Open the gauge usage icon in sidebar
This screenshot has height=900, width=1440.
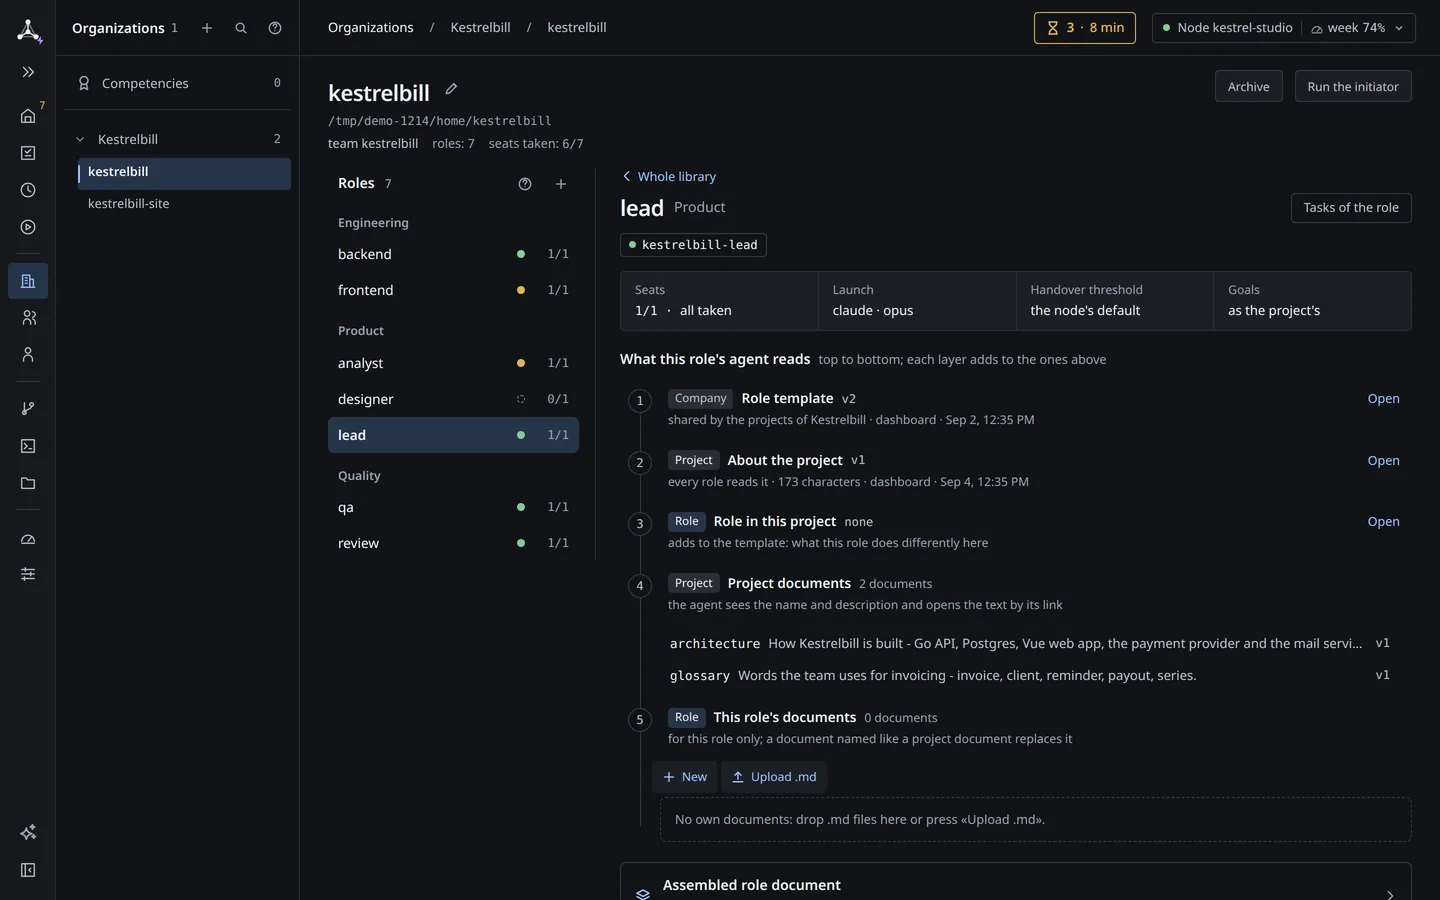click(x=28, y=539)
